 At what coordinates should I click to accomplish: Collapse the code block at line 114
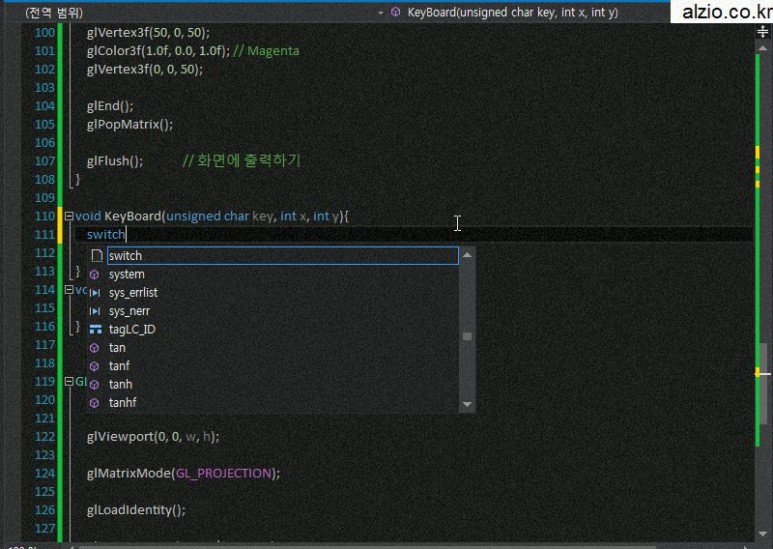69,289
